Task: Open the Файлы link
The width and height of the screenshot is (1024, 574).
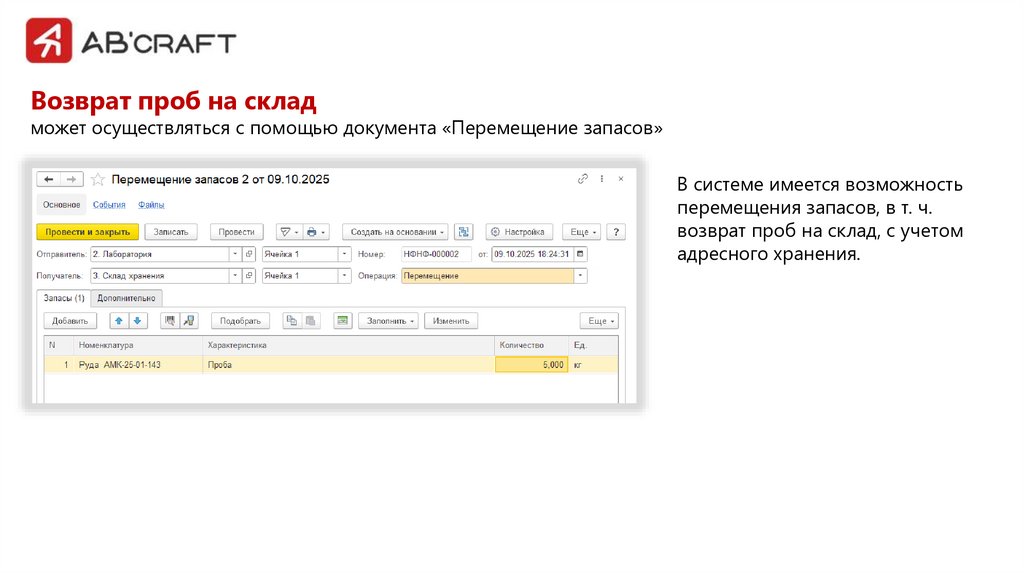Action: 151,204
